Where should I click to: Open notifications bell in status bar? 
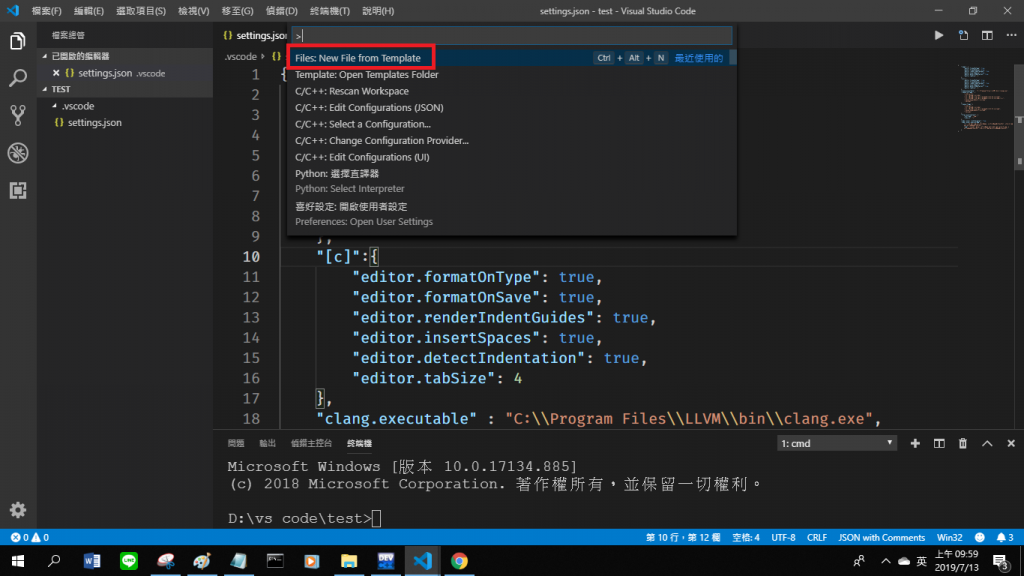click(1004, 537)
